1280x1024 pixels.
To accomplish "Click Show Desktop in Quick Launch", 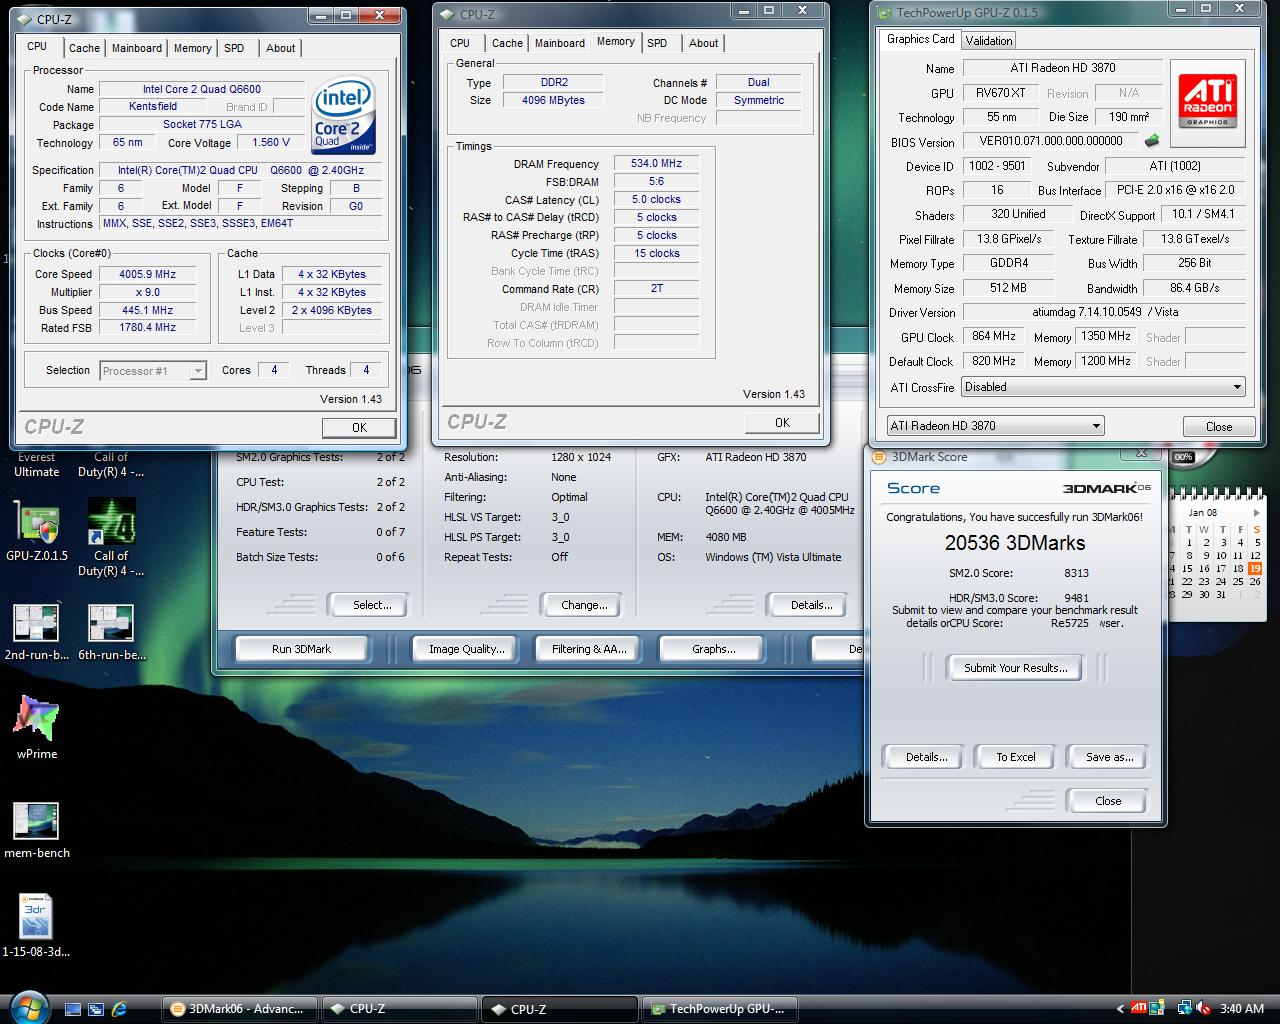I will click(73, 1009).
